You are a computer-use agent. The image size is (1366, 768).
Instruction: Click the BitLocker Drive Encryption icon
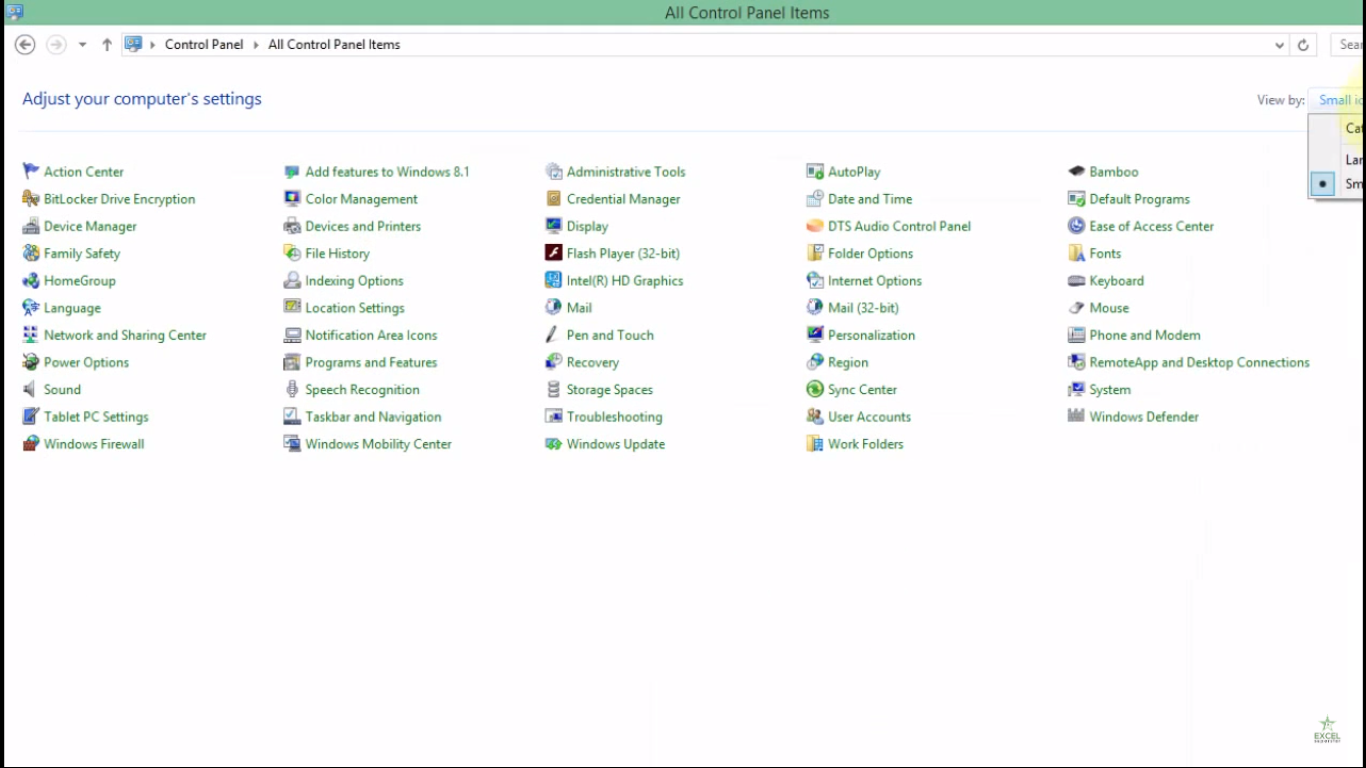coord(31,199)
